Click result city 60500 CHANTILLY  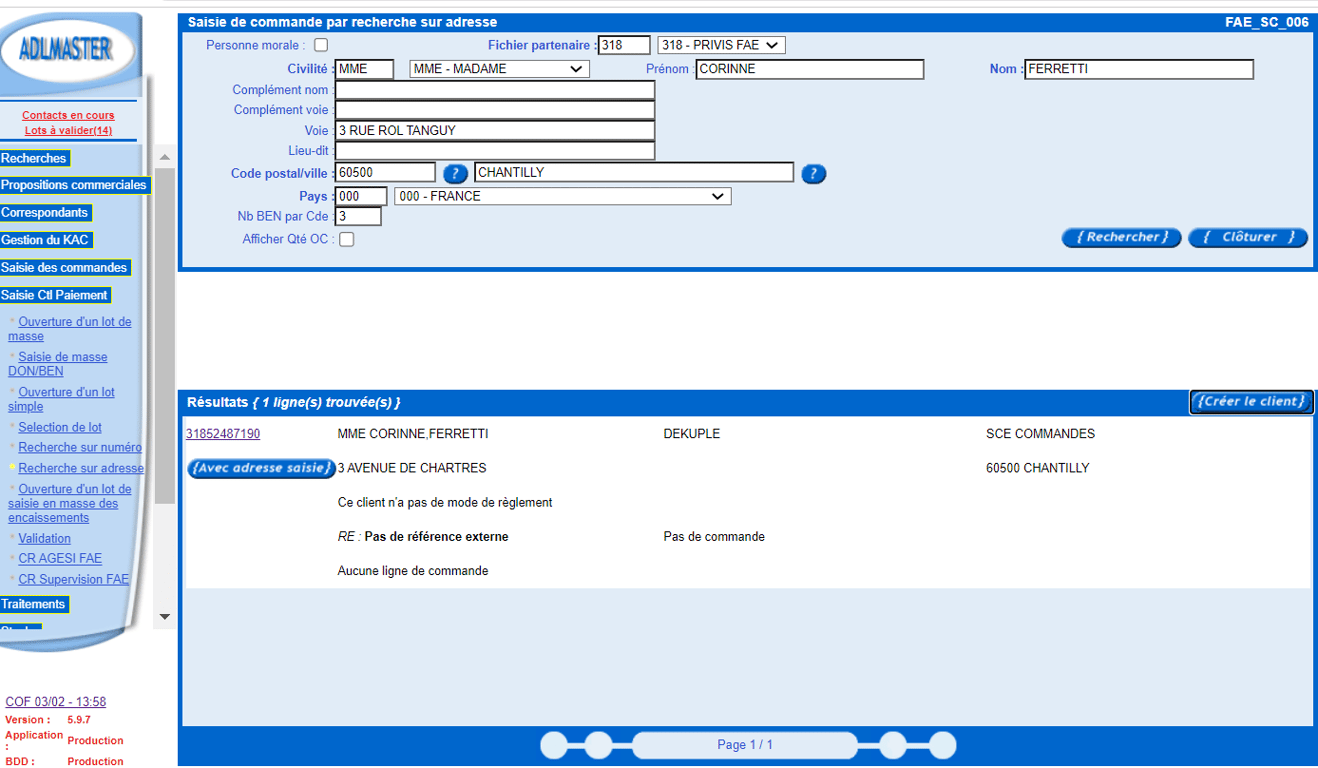click(1038, 468)
